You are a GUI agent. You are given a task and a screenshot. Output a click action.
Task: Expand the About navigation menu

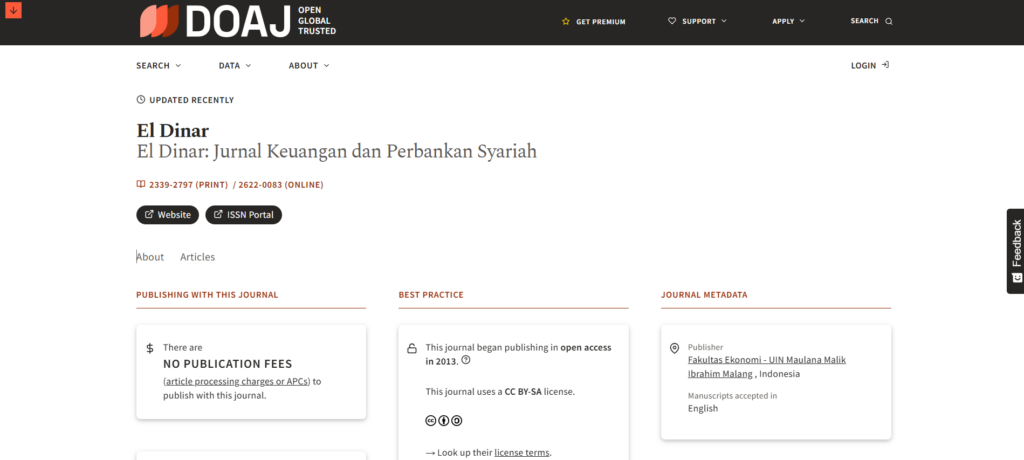[308, 65]
